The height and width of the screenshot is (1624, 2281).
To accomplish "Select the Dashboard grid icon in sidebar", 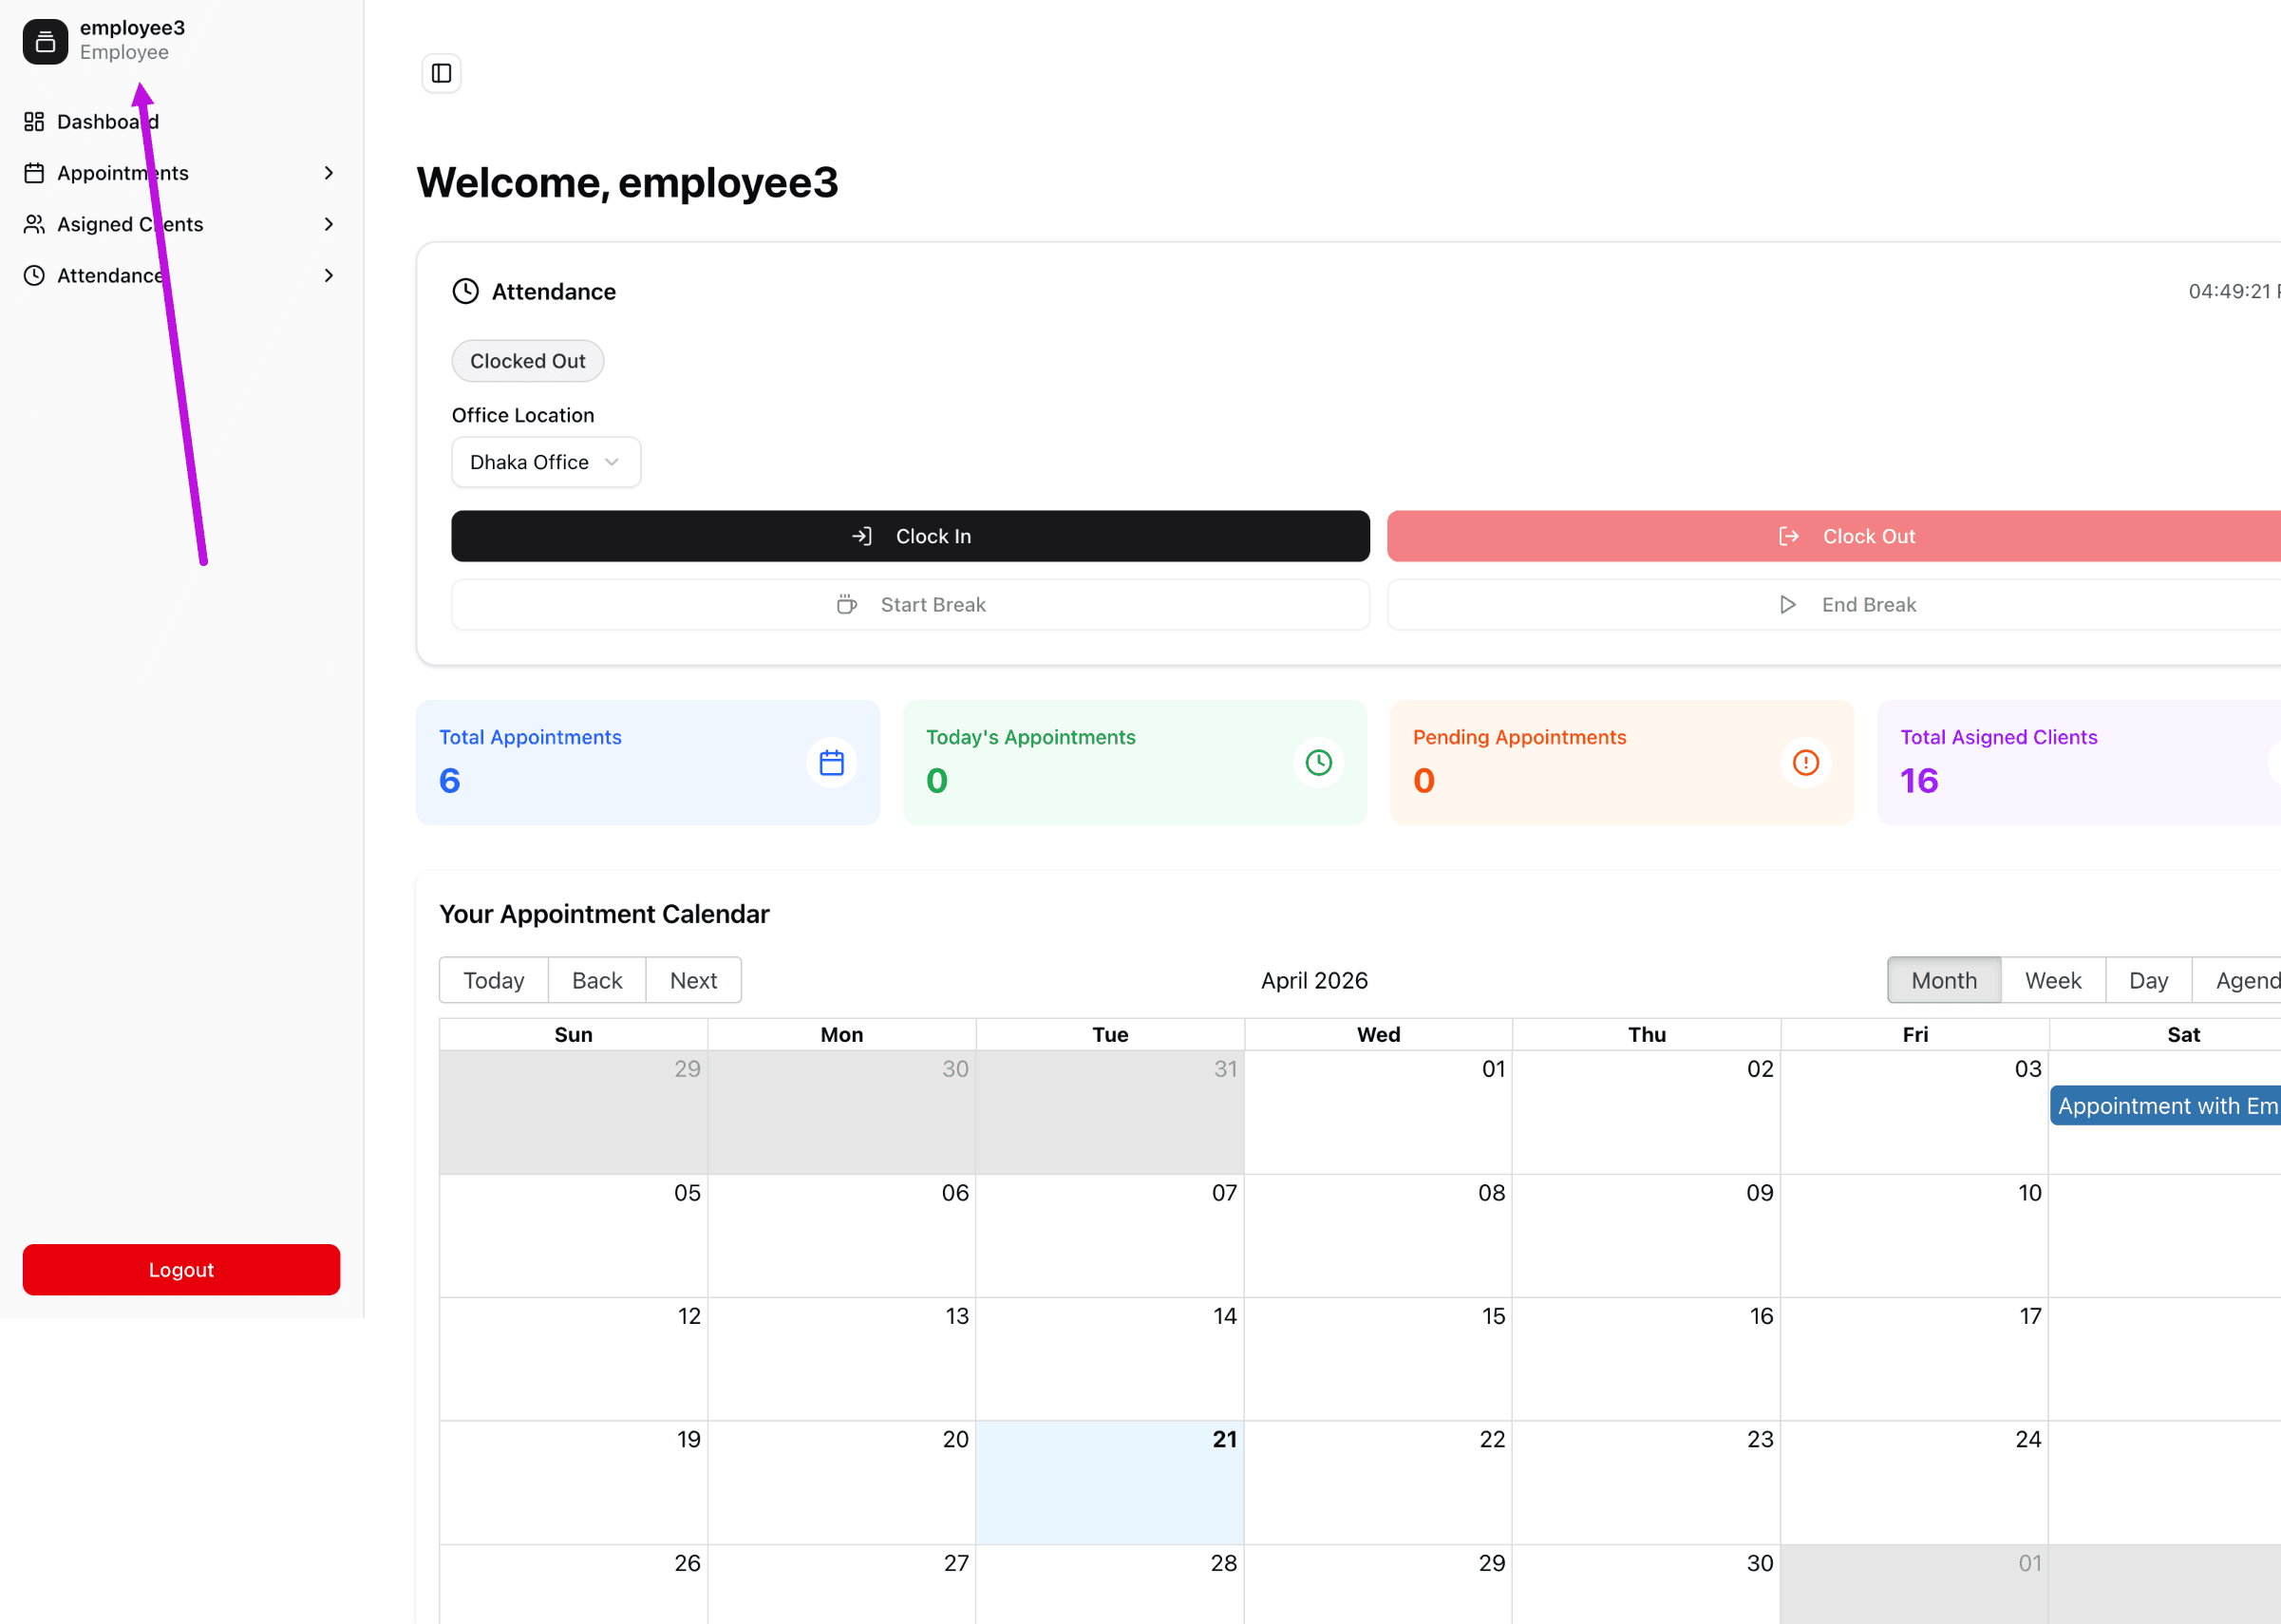I will coord(33,121).
